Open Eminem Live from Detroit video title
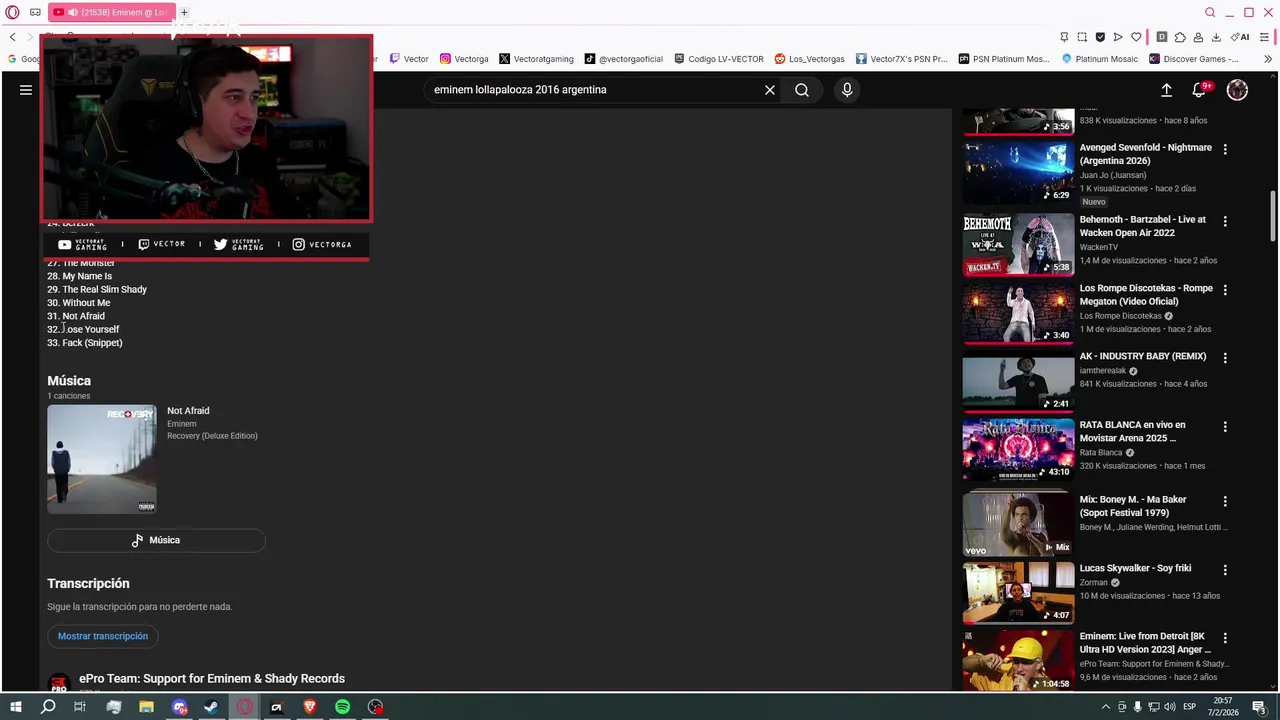The width and height of the screenshot is (1280, 720). coord(1145,643)
